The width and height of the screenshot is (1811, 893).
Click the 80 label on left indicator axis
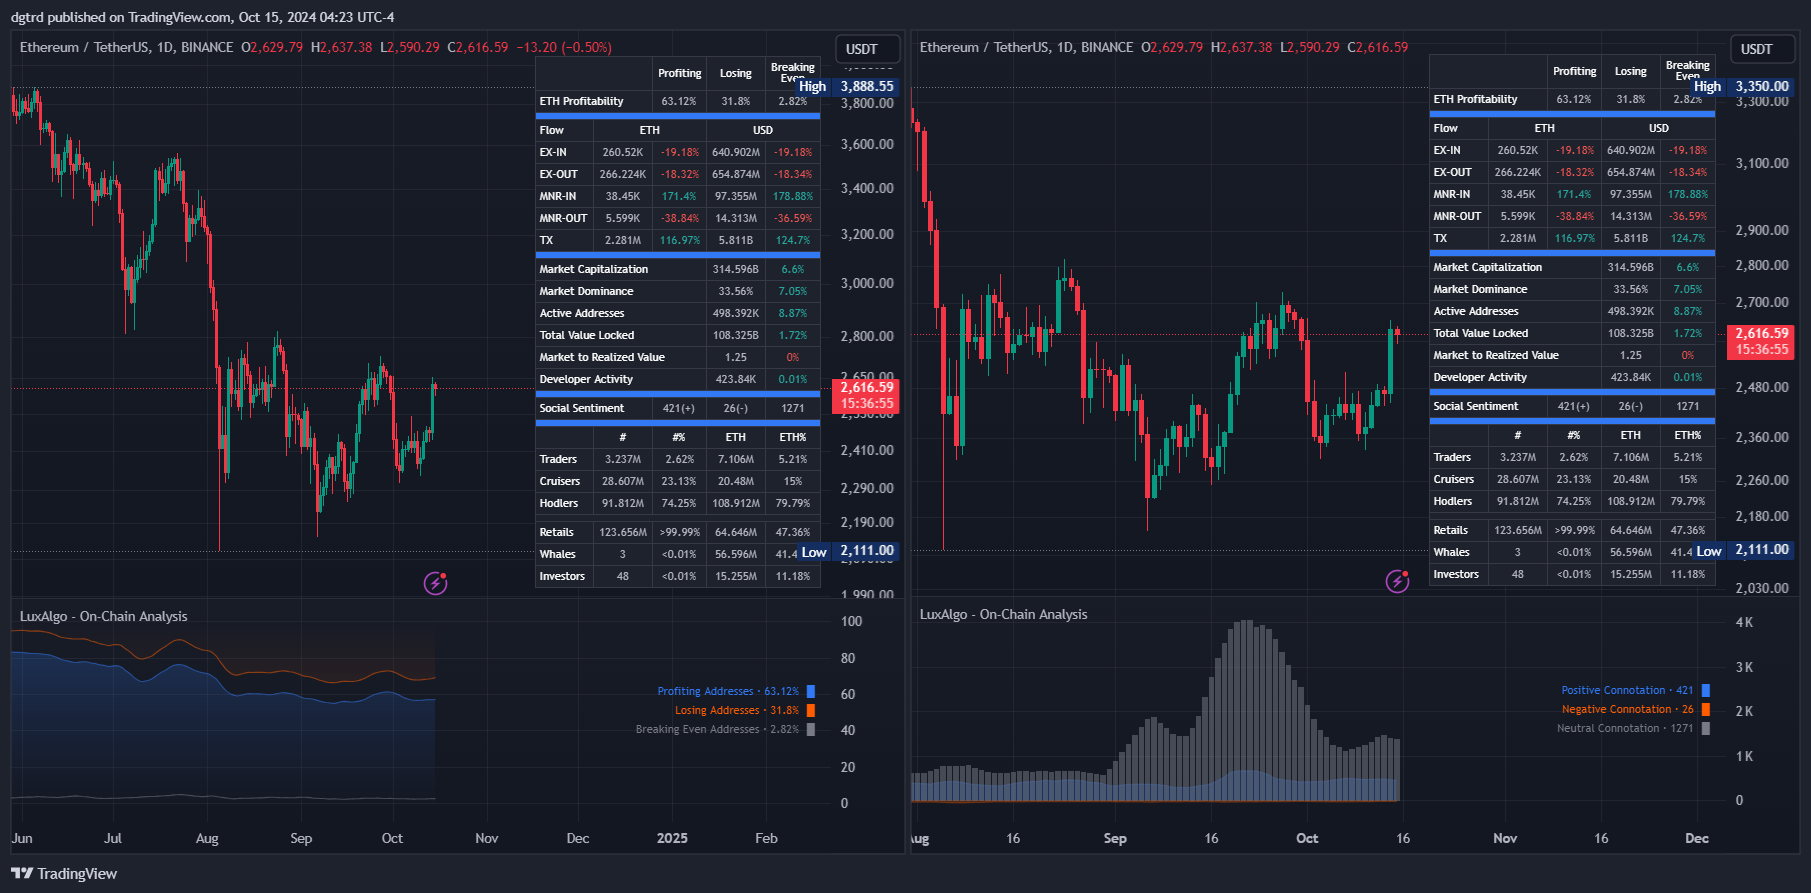tap(848, 658)
